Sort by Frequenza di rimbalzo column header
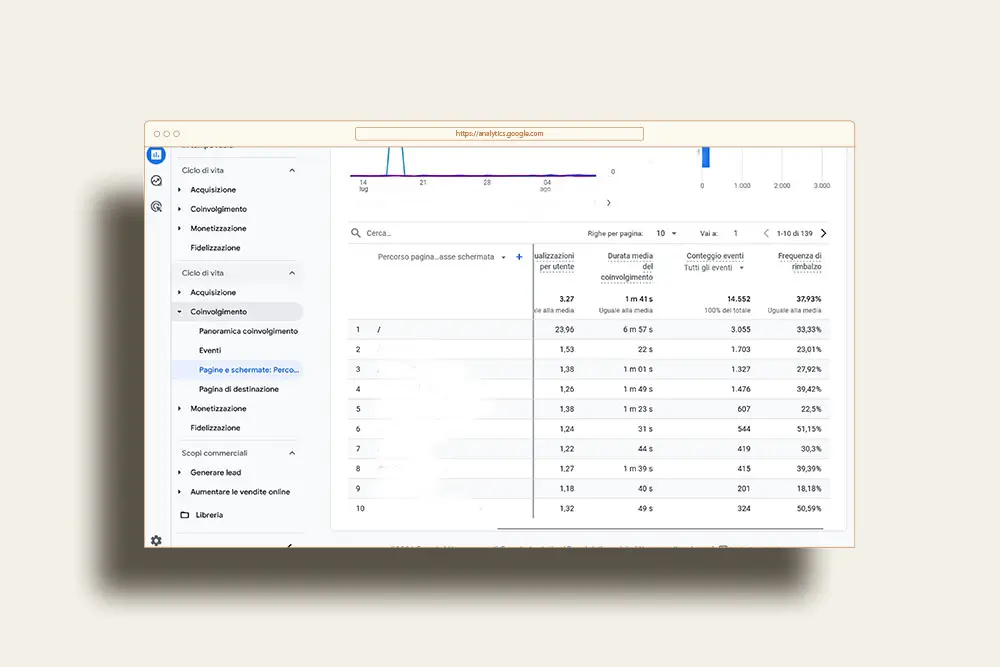1000x667 pixels. click(799, 261)
